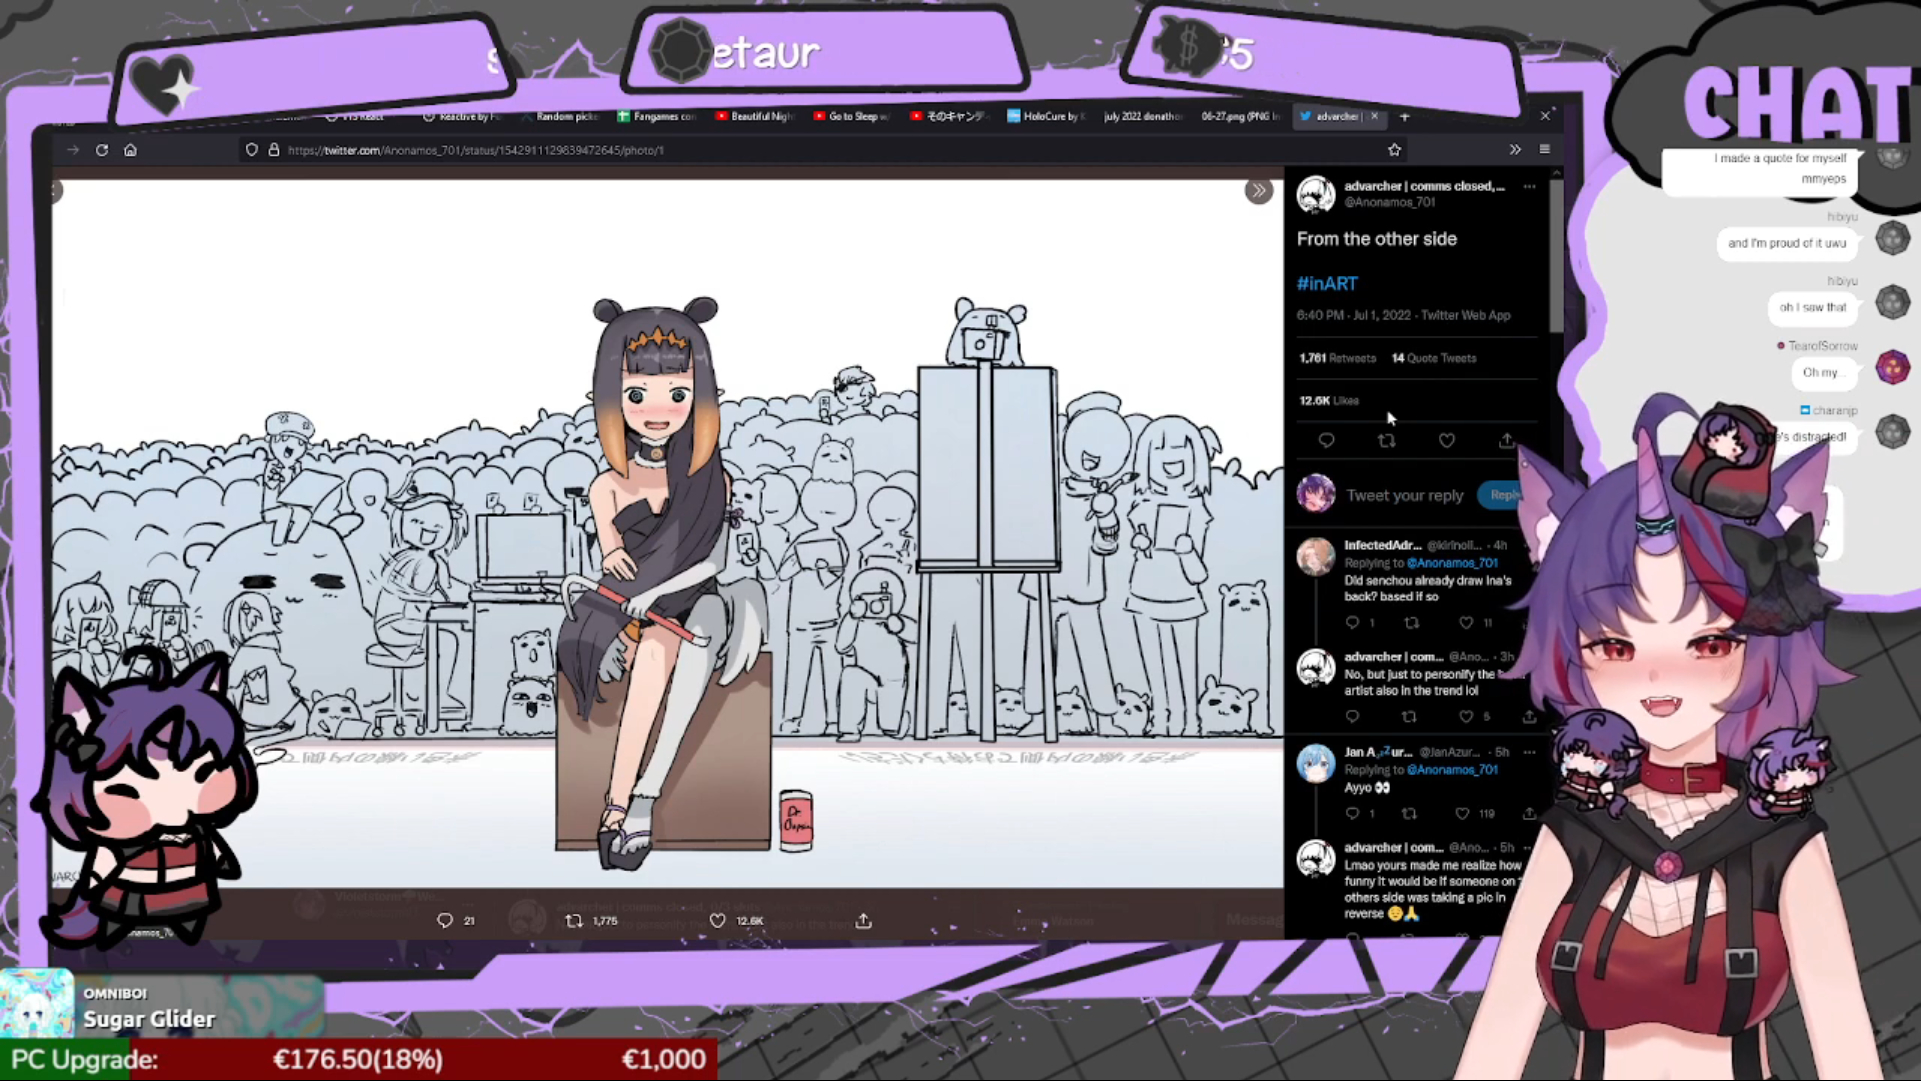Close the advarcher Twitter tab
This screenshot has width=1921, height=1081.
(x=1374, y=117)
